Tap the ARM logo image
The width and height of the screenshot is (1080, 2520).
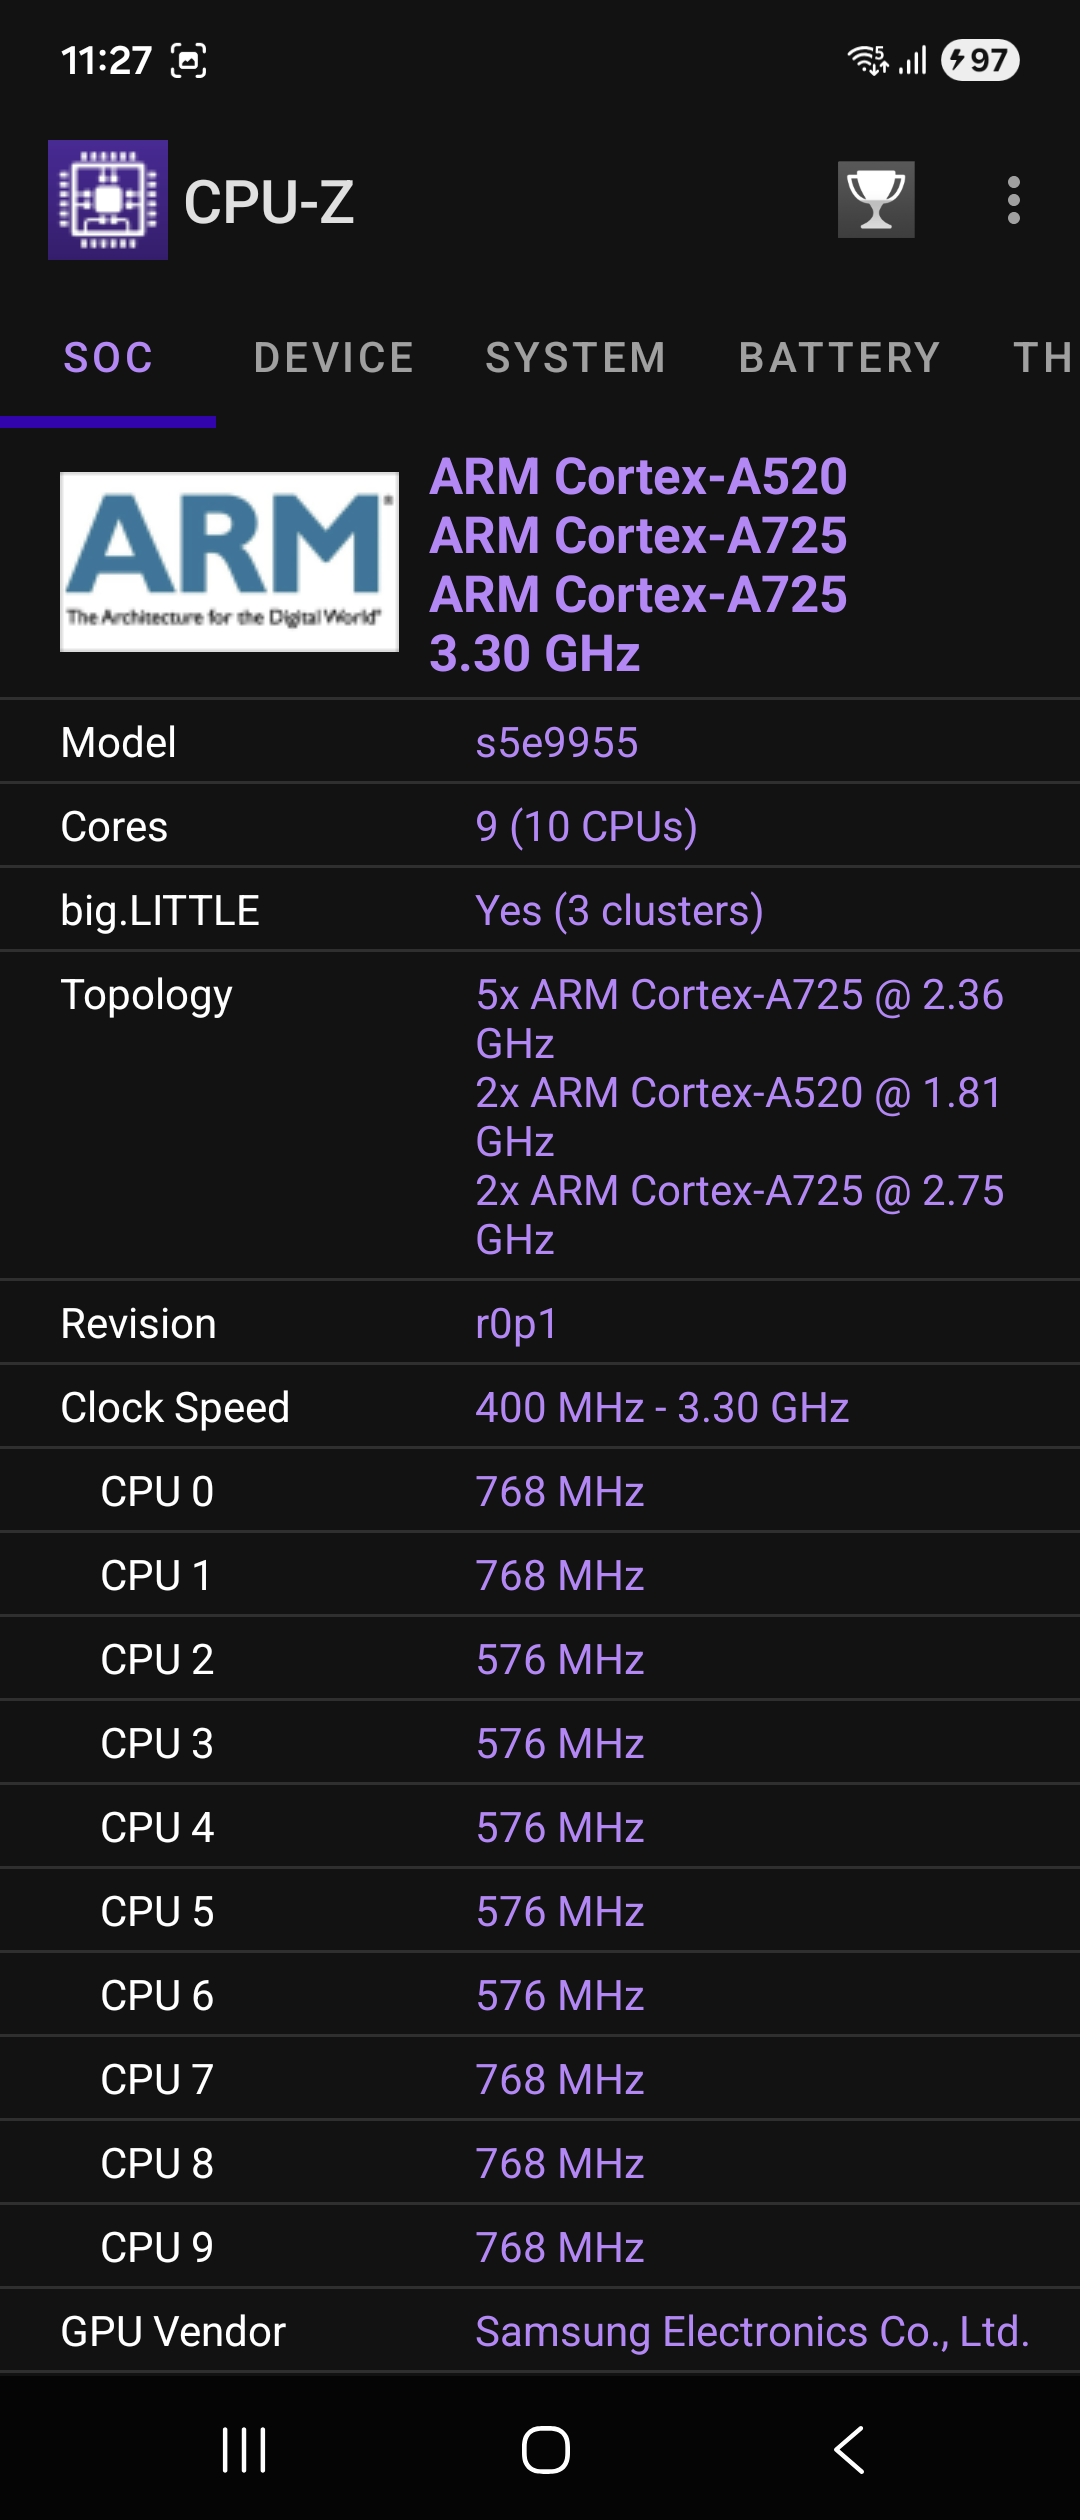229,561
